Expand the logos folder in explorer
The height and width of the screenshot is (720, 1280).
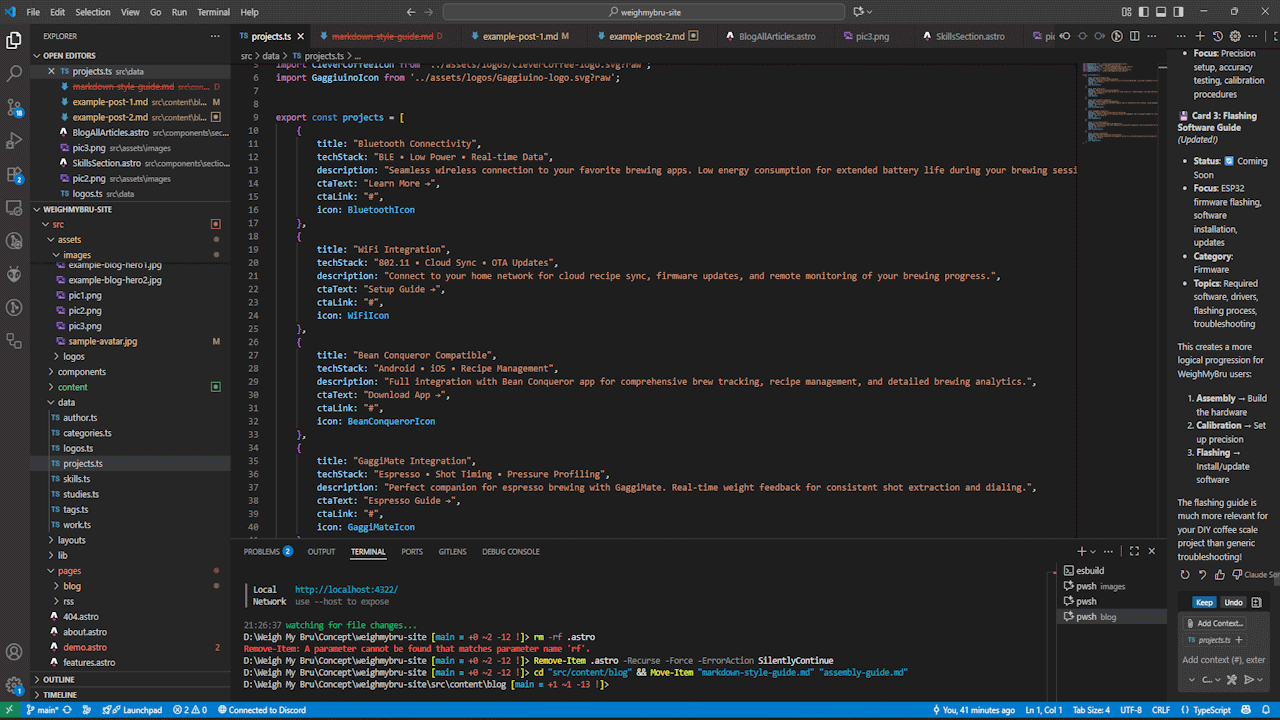pos(74,356)
